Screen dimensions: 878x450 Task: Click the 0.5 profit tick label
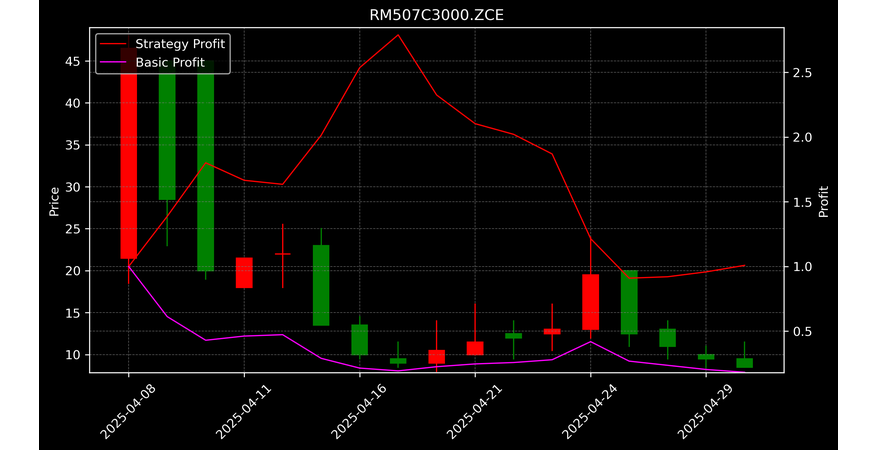click(x=800, y=331)
